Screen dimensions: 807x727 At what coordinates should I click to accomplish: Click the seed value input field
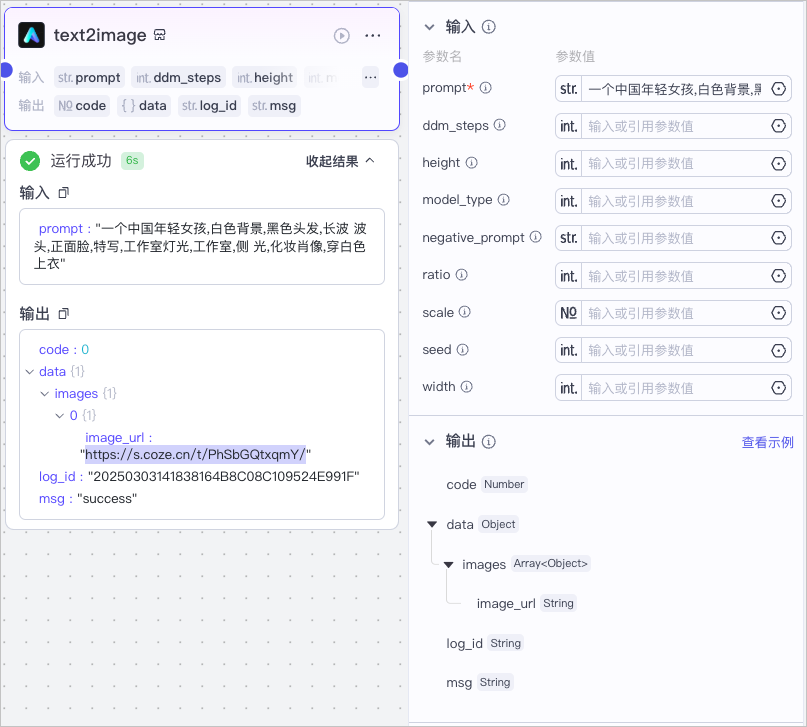[675, 350]
